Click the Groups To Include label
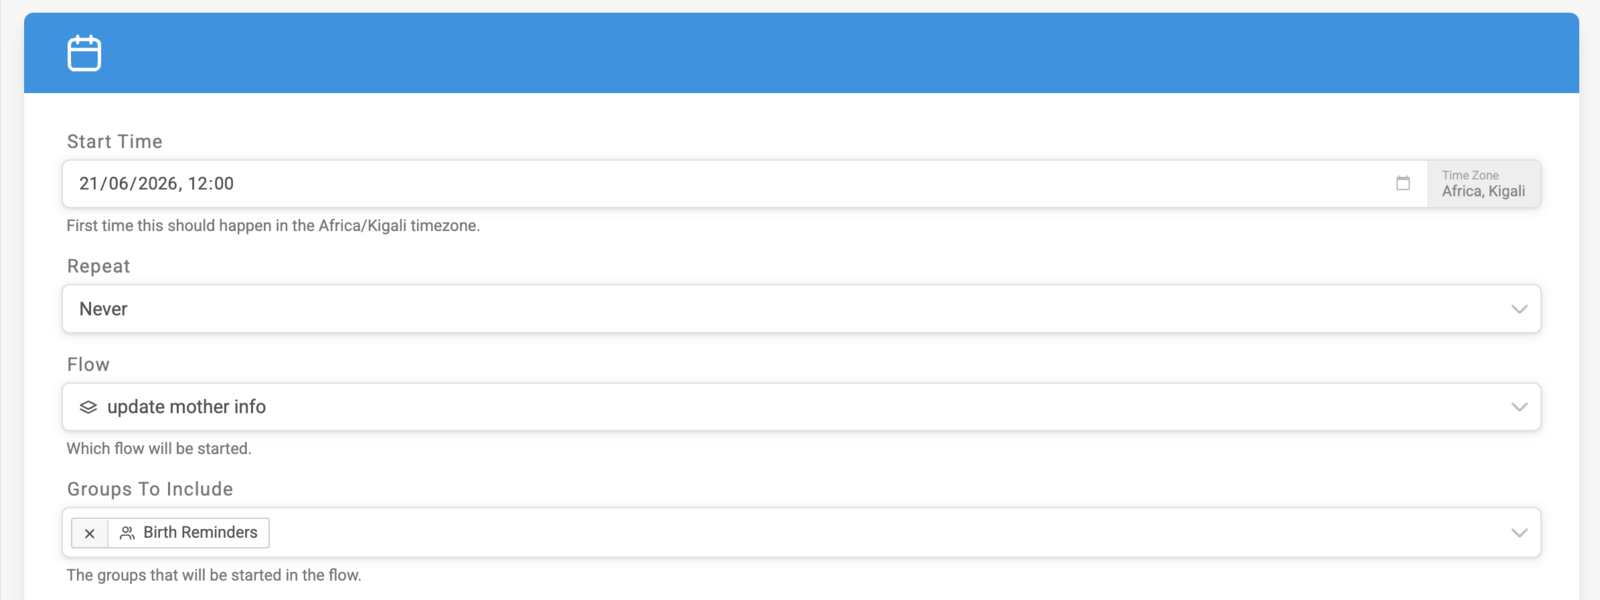1600x600 pixels. coord(150,489)
